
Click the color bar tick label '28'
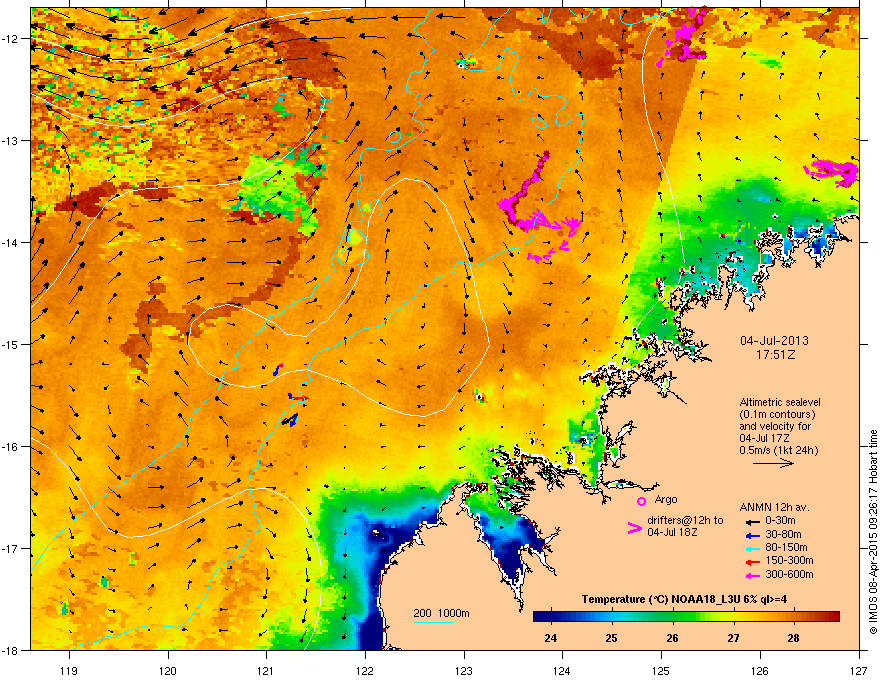pyautogui.click(x=794, y=638)
